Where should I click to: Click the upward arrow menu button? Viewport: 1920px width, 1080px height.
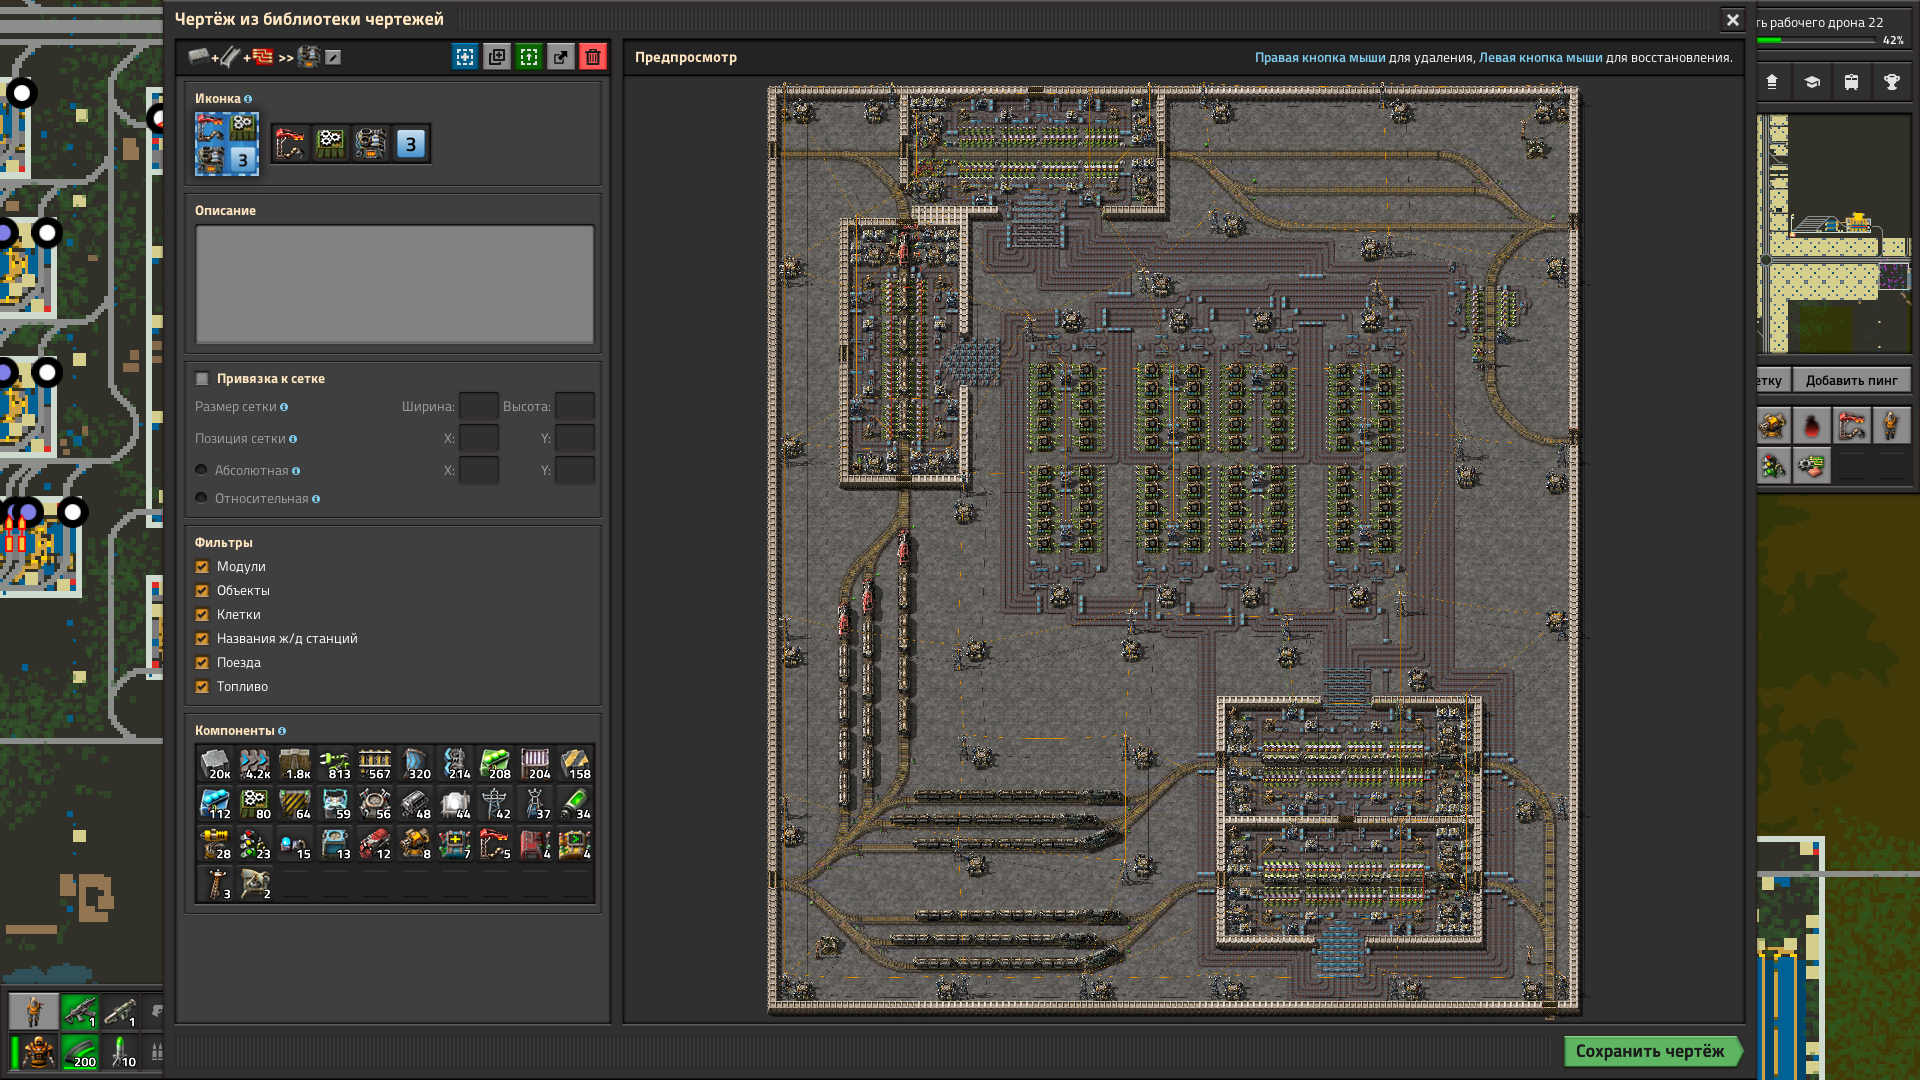pos(1771,82)
